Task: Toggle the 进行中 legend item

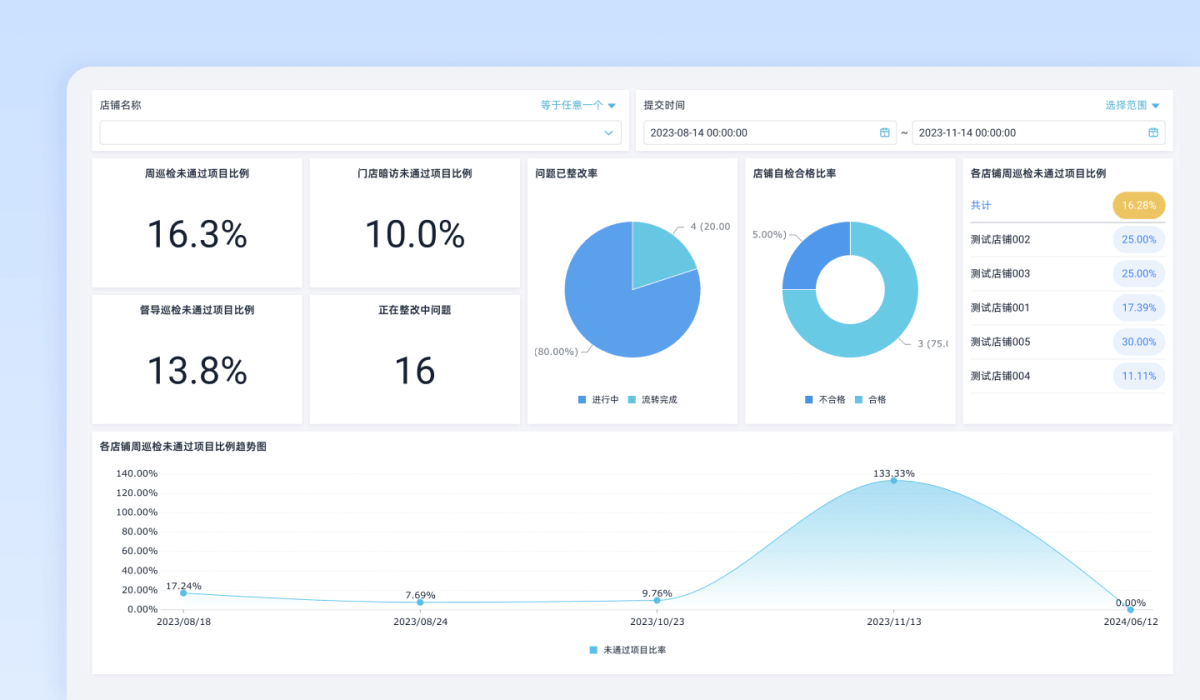Action: pyautogui.click(x=598, y=399)
